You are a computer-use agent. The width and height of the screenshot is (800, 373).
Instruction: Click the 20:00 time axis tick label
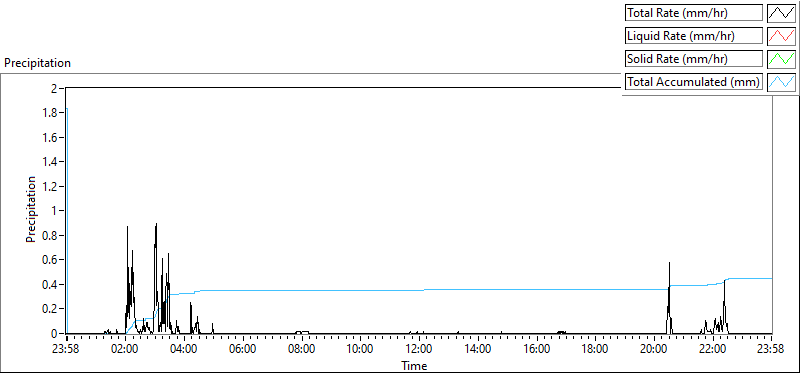(654, 350)
